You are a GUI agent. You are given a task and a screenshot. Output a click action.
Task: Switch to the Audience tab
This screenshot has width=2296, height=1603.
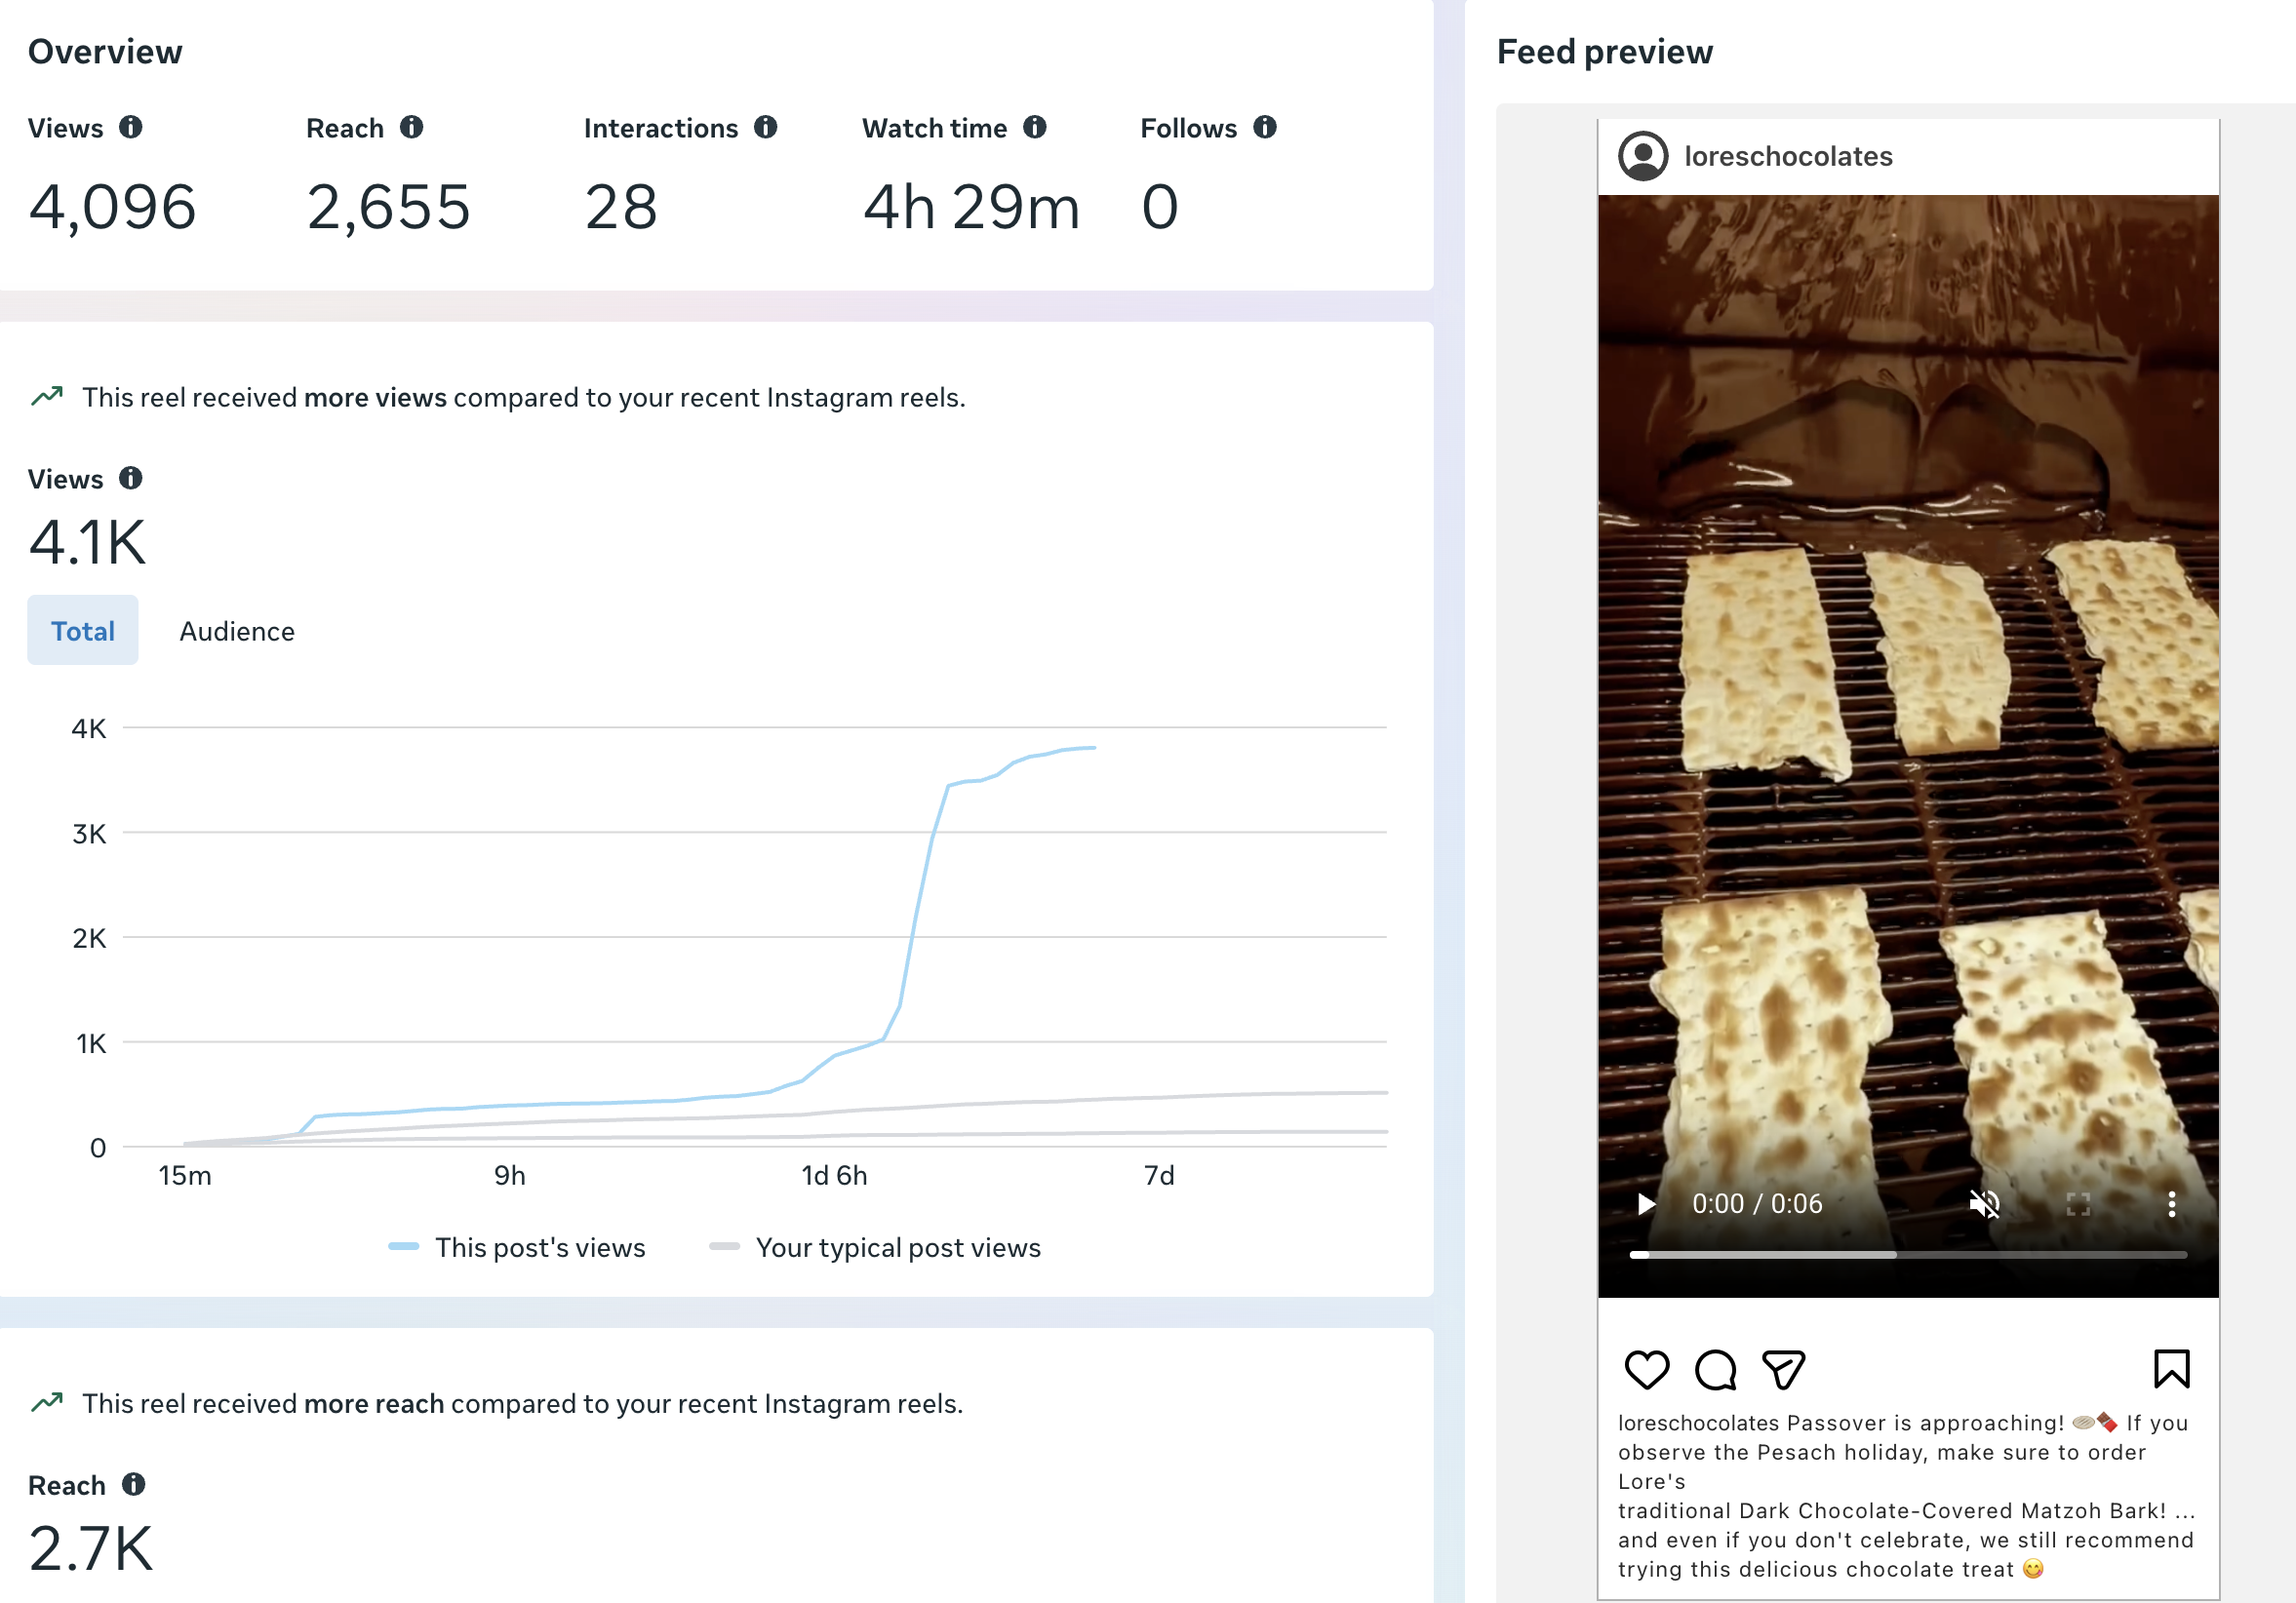pos(237,631)
